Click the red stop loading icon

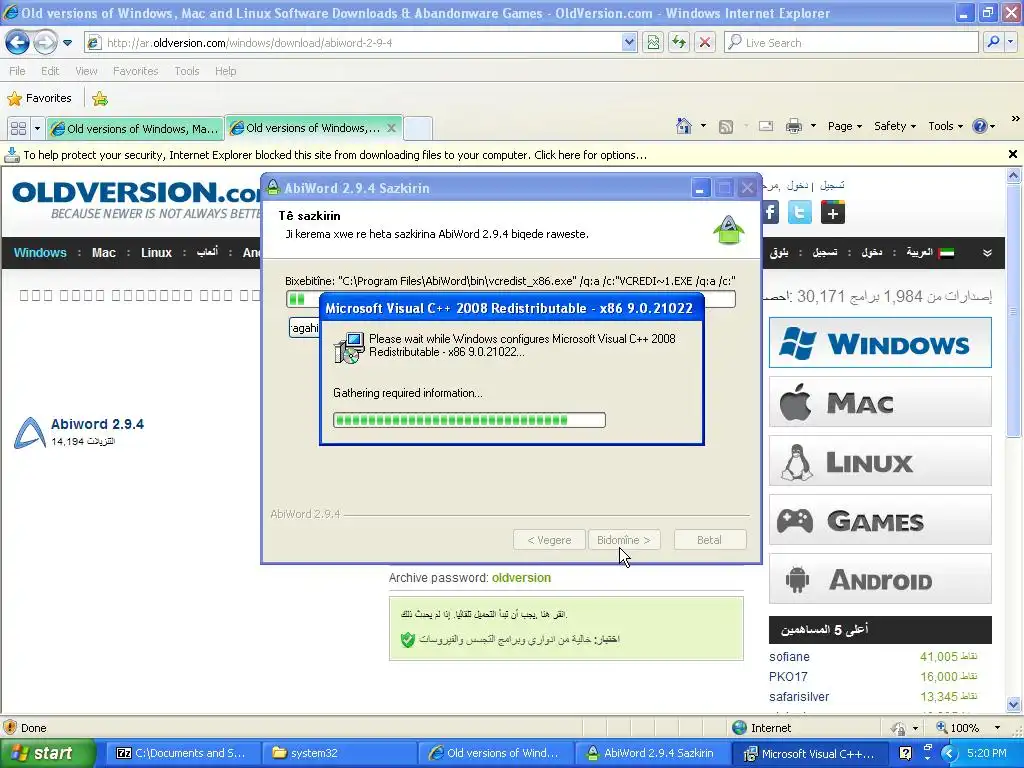coord(705,42)
